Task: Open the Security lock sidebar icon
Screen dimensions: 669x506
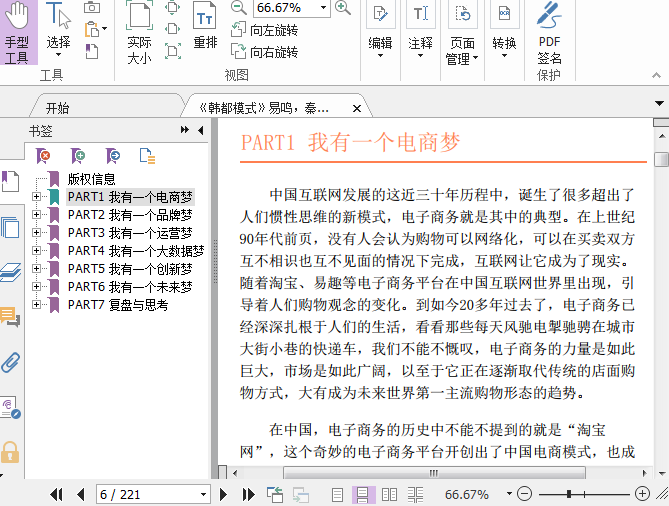Action: tap(10, 452)
